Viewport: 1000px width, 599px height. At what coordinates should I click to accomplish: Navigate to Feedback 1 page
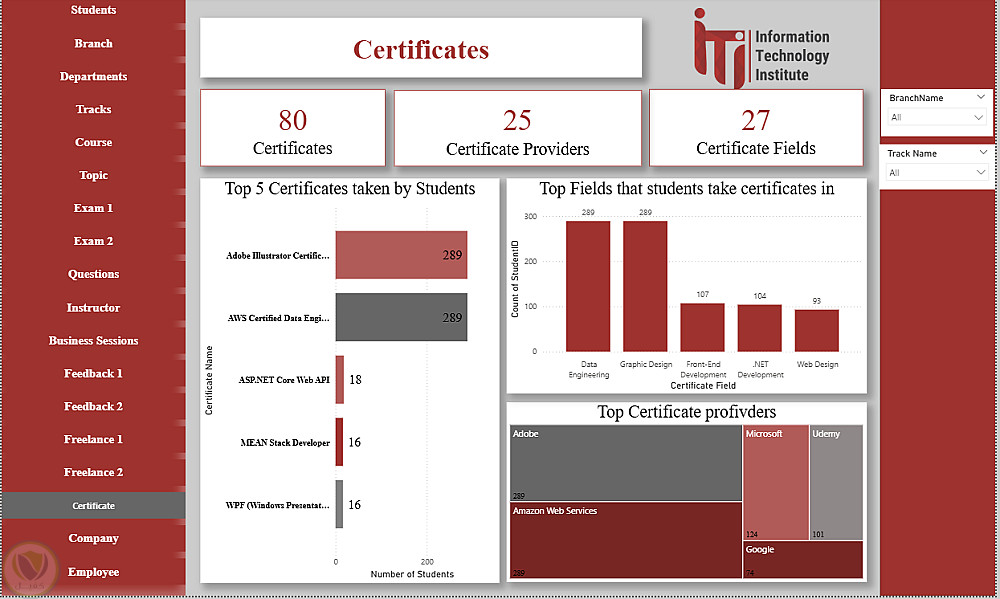point(93,373)
